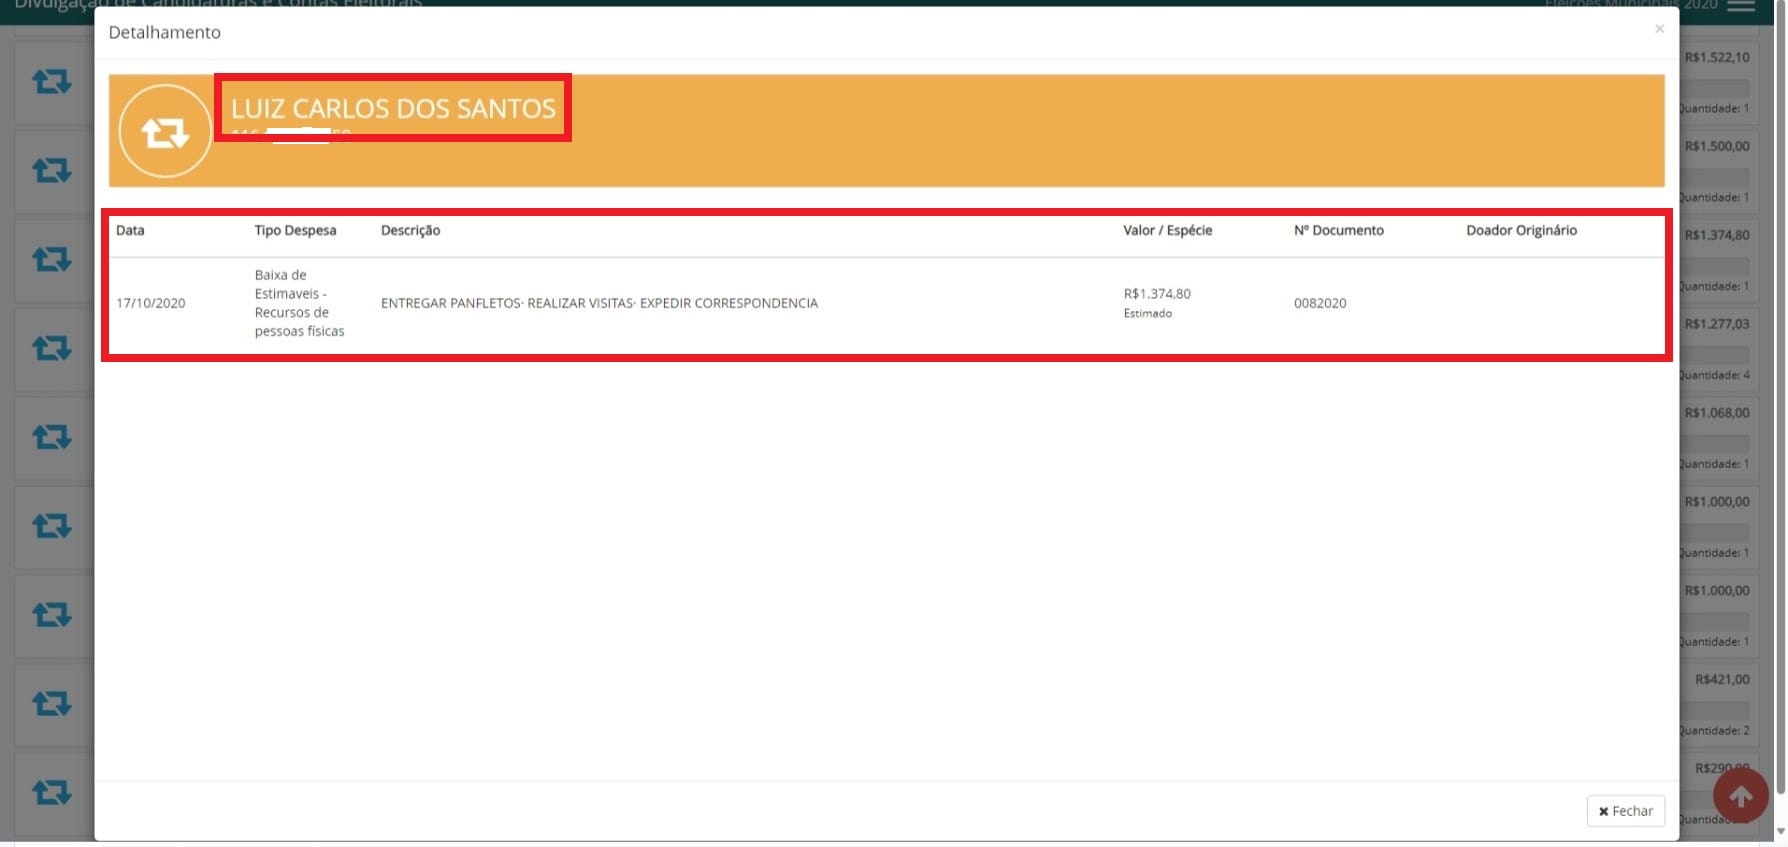Select the transfer icon in the R$421,00 row
This screenshot has height=847, width=1788.
pos(52,705)
